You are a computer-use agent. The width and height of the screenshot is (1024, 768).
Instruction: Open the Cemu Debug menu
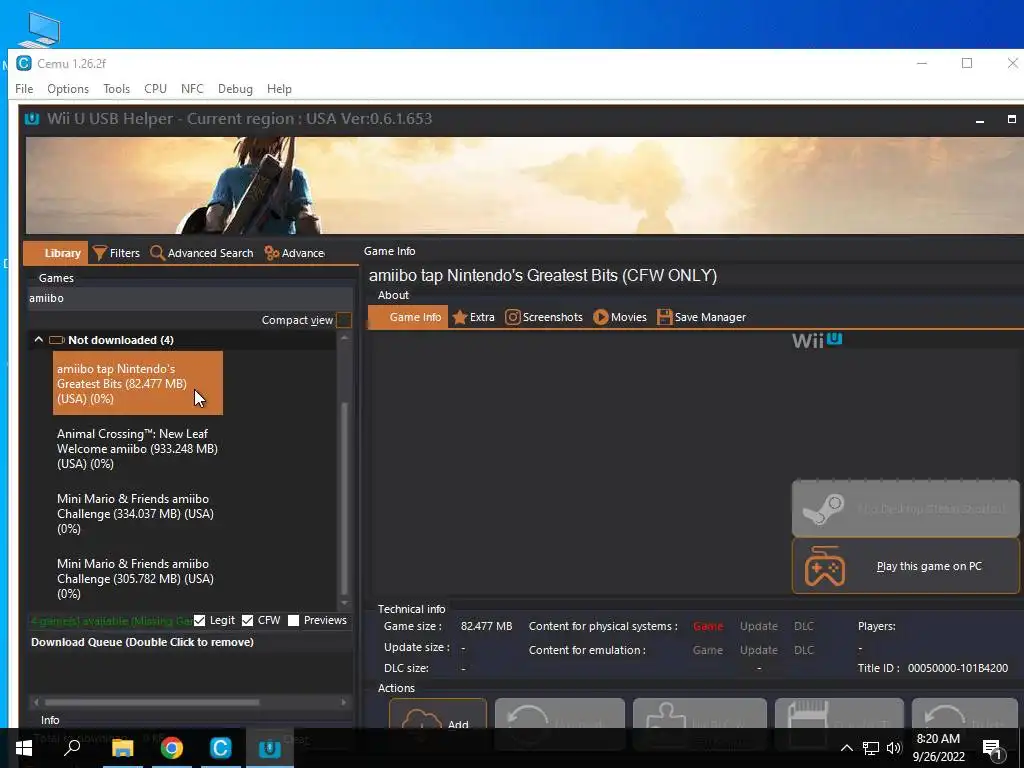235,89
